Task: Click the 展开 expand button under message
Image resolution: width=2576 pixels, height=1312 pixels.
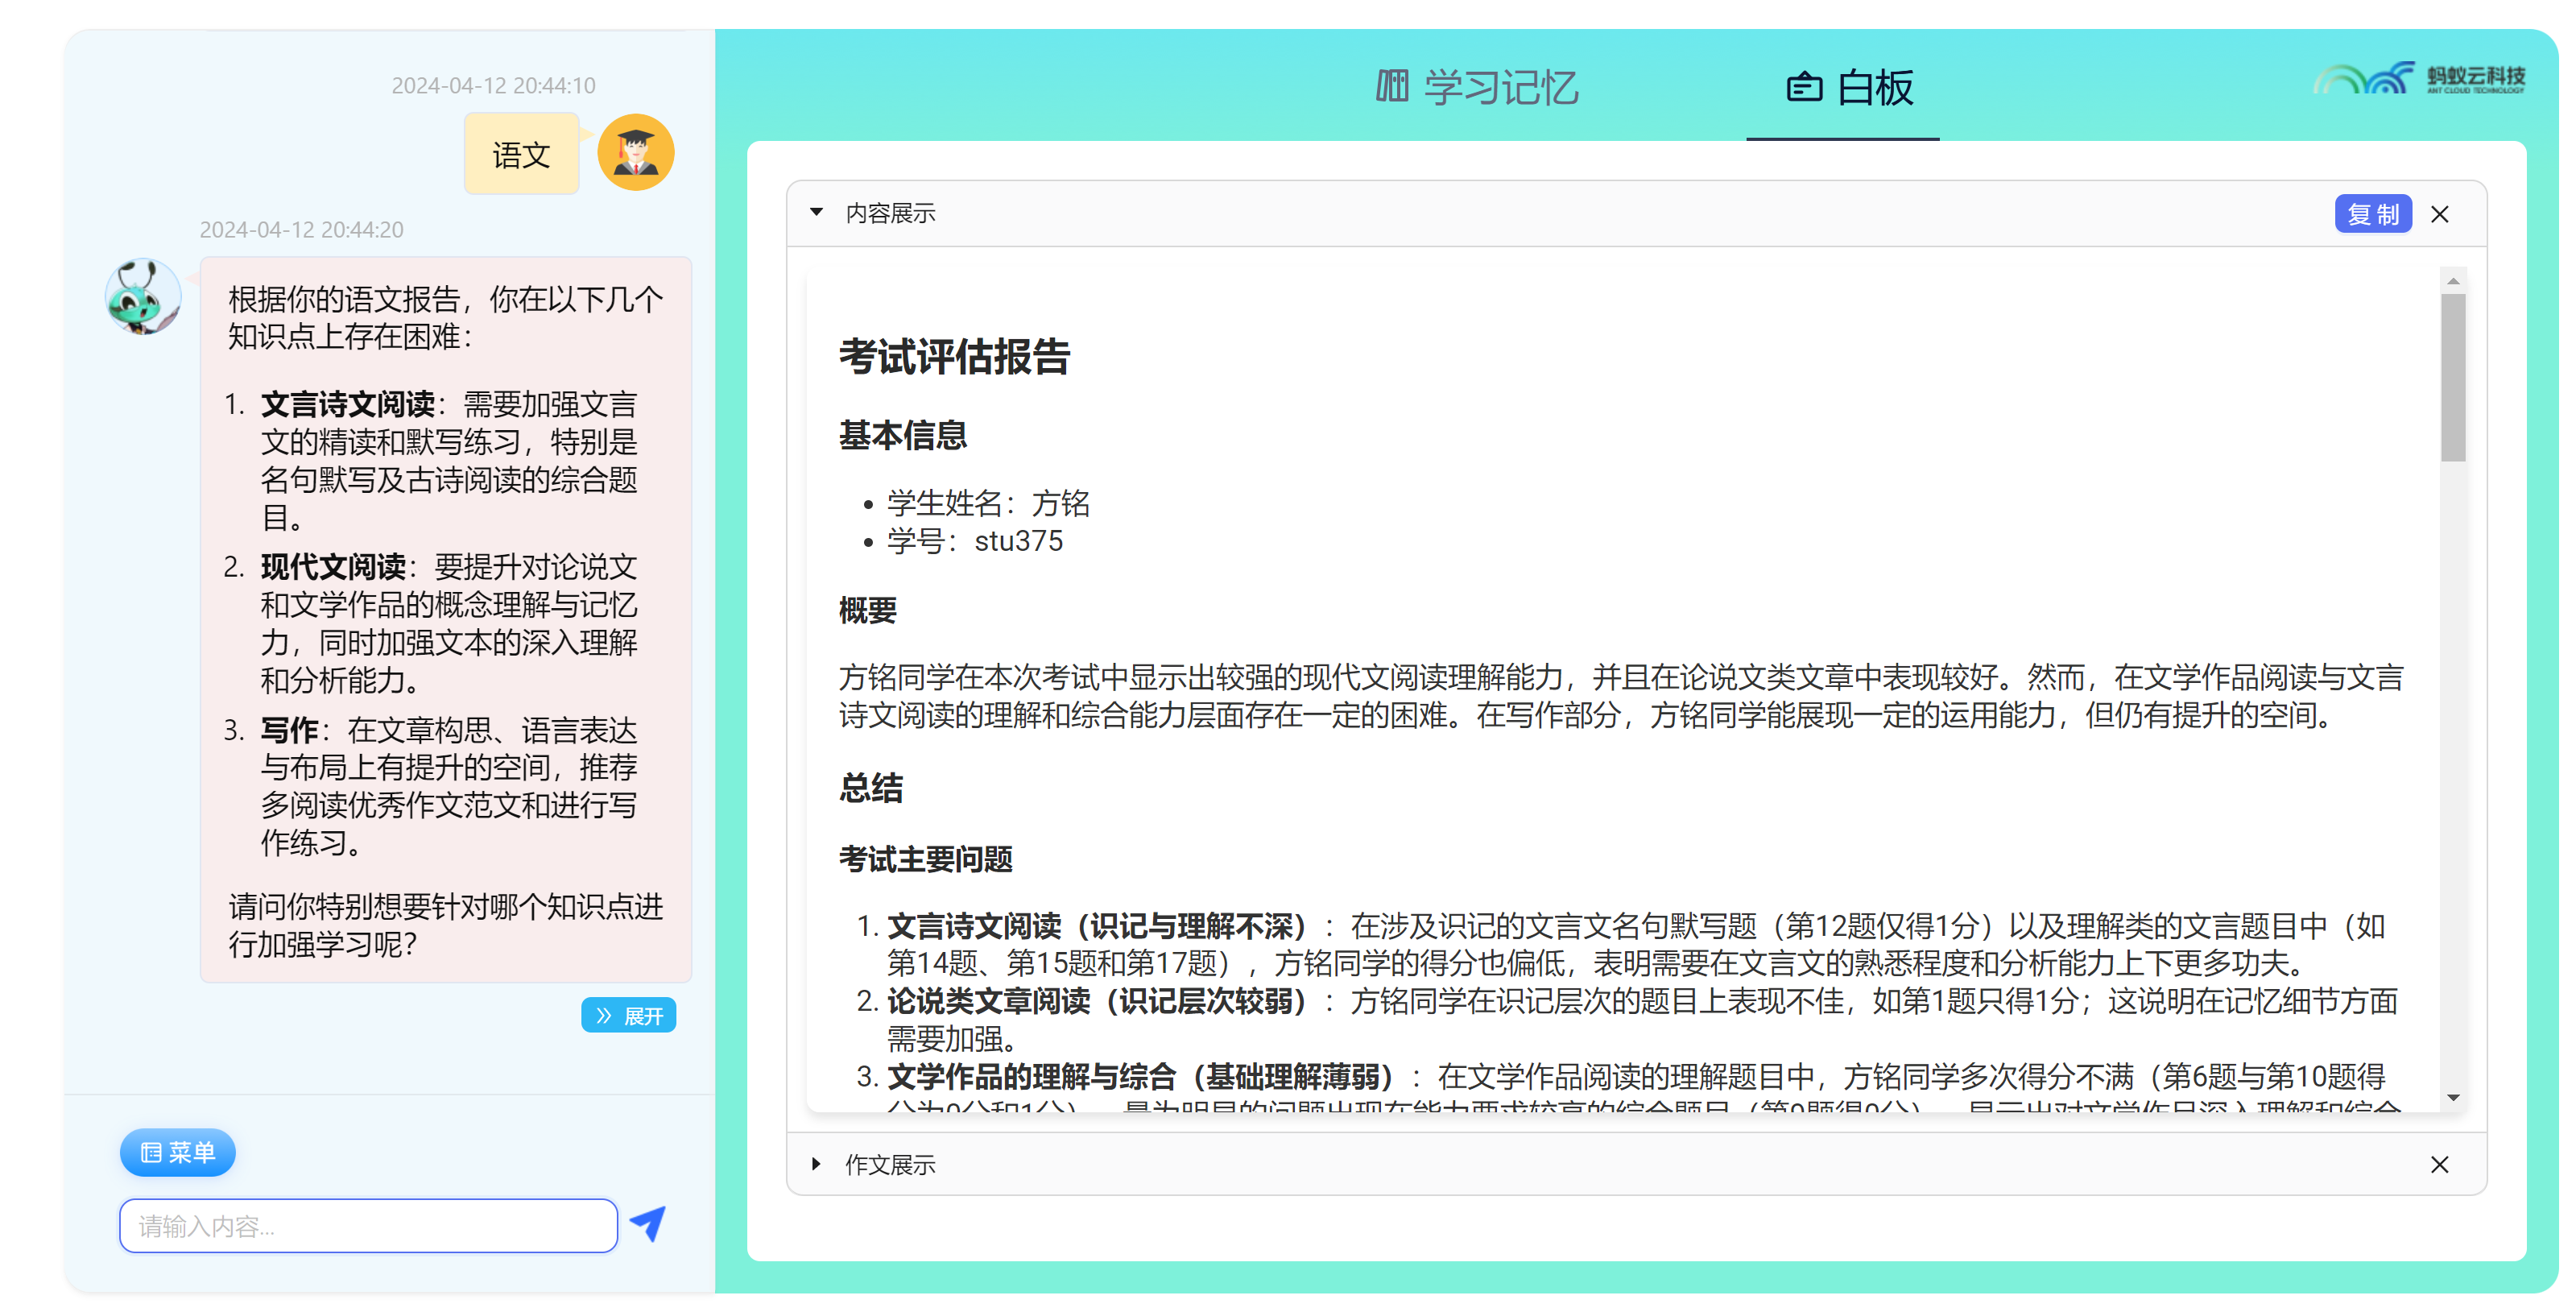Action: tap(629, 1016)
